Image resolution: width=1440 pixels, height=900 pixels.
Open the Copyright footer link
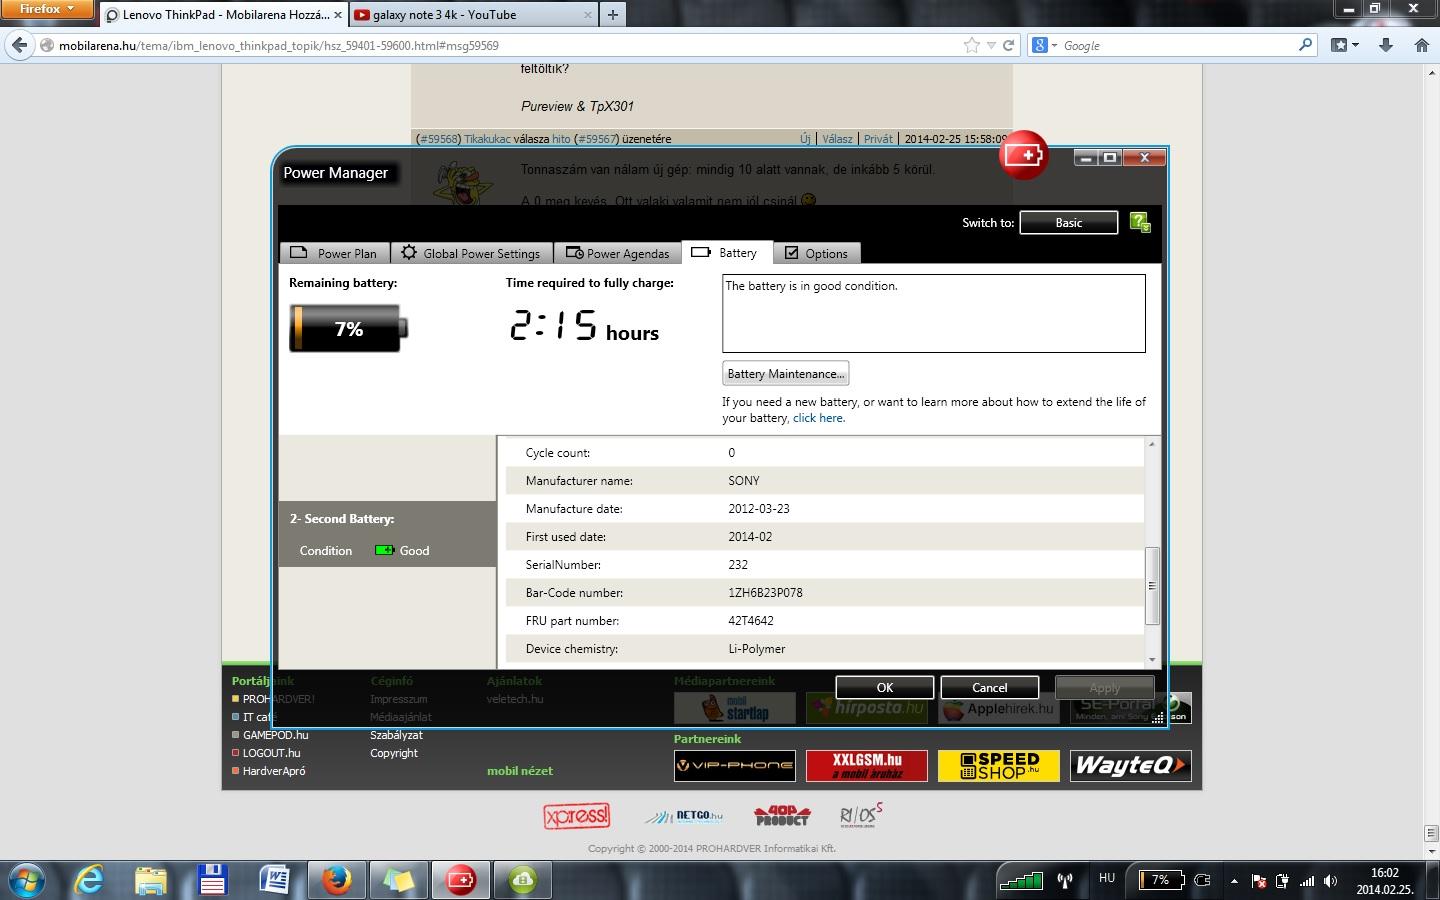(x=394, y=753)
